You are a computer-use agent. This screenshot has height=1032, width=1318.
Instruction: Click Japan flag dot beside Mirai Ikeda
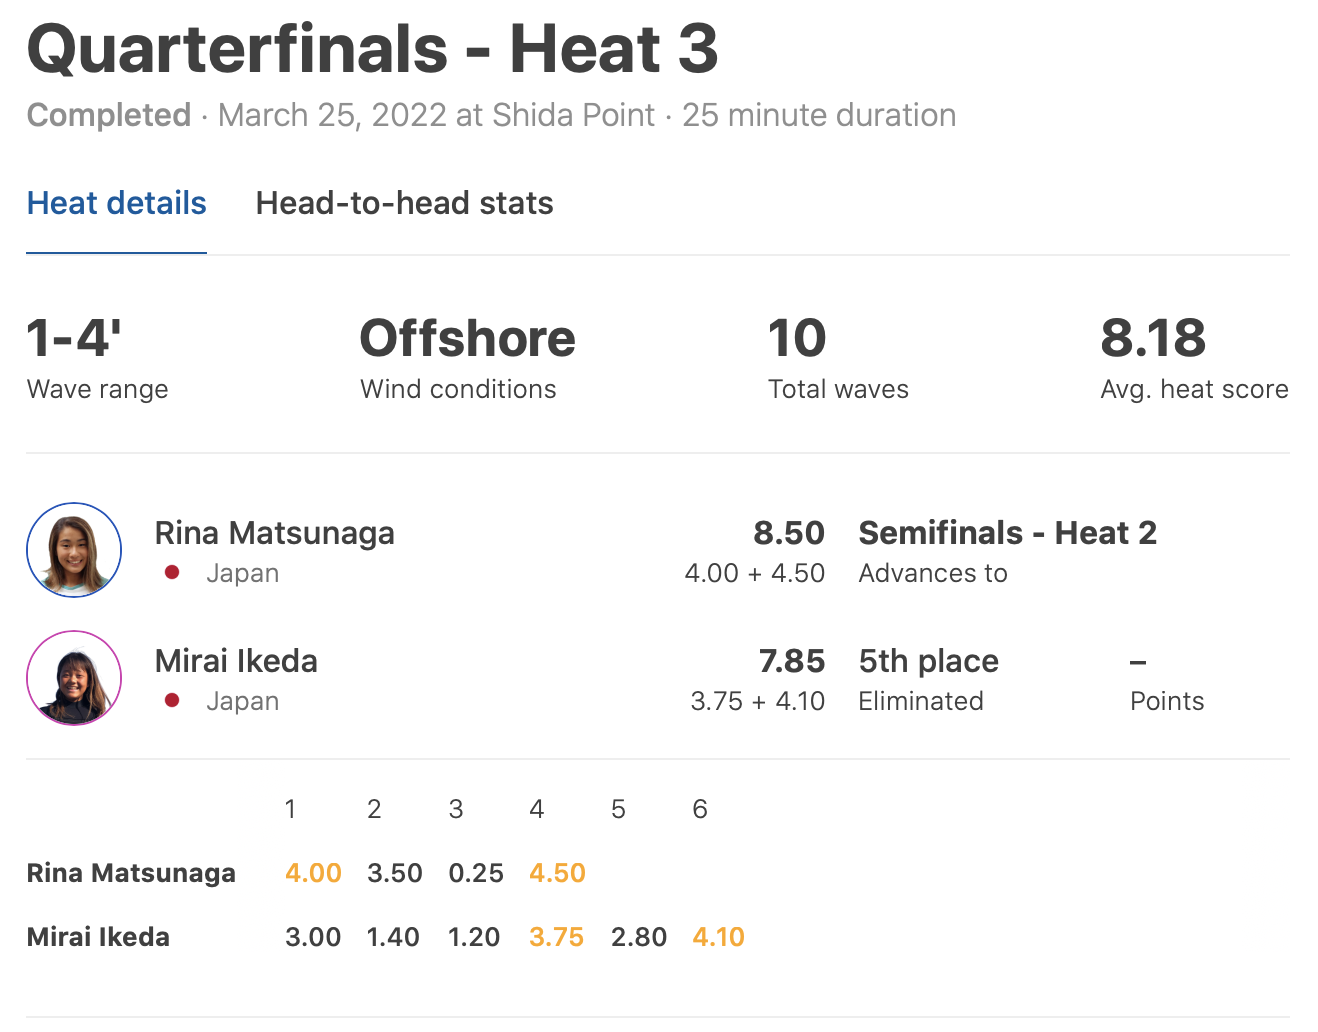click(172, 701)
